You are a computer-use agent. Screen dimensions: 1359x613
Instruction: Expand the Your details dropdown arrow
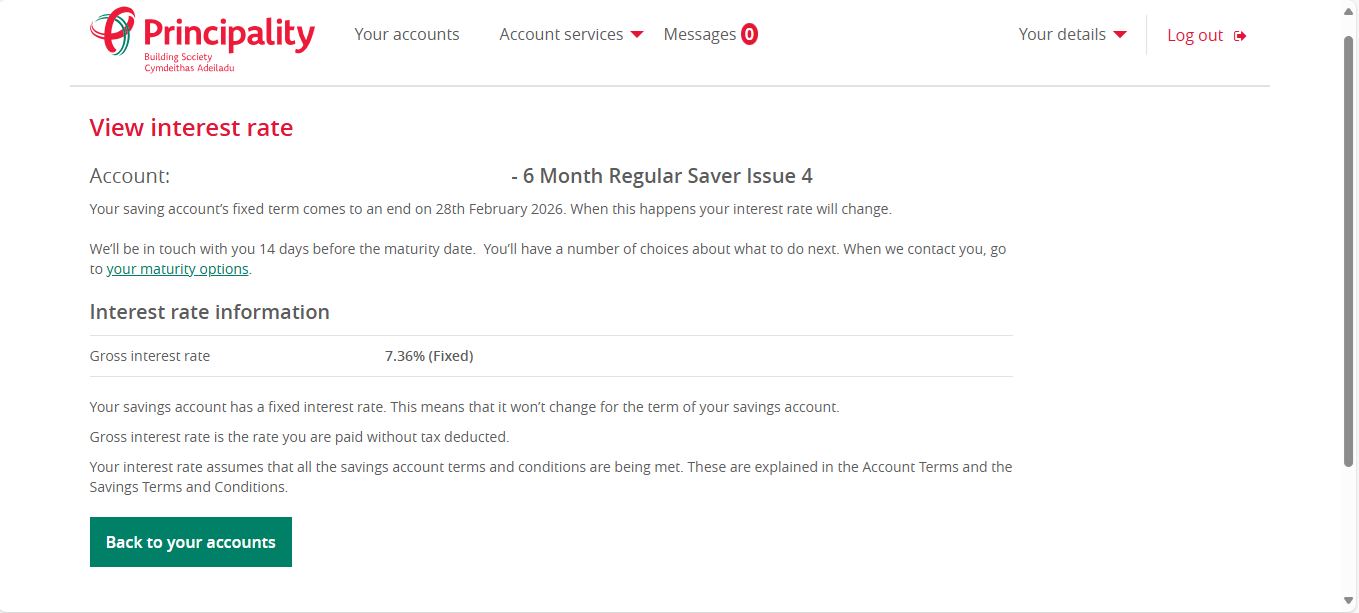[x=1120, y=35]
